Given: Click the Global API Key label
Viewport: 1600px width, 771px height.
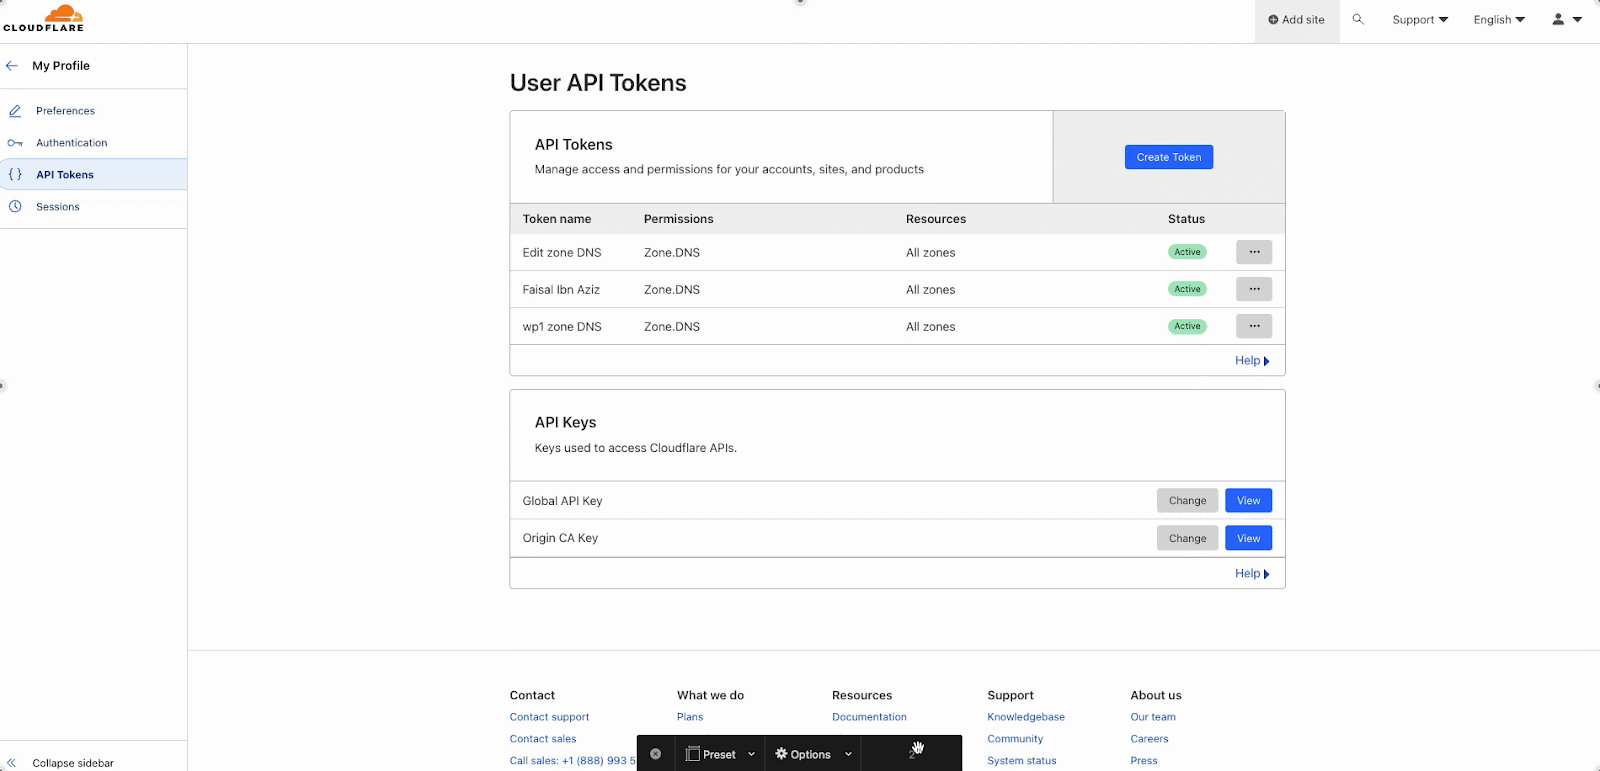Looking at the screenshot, I should pos(562,501).
